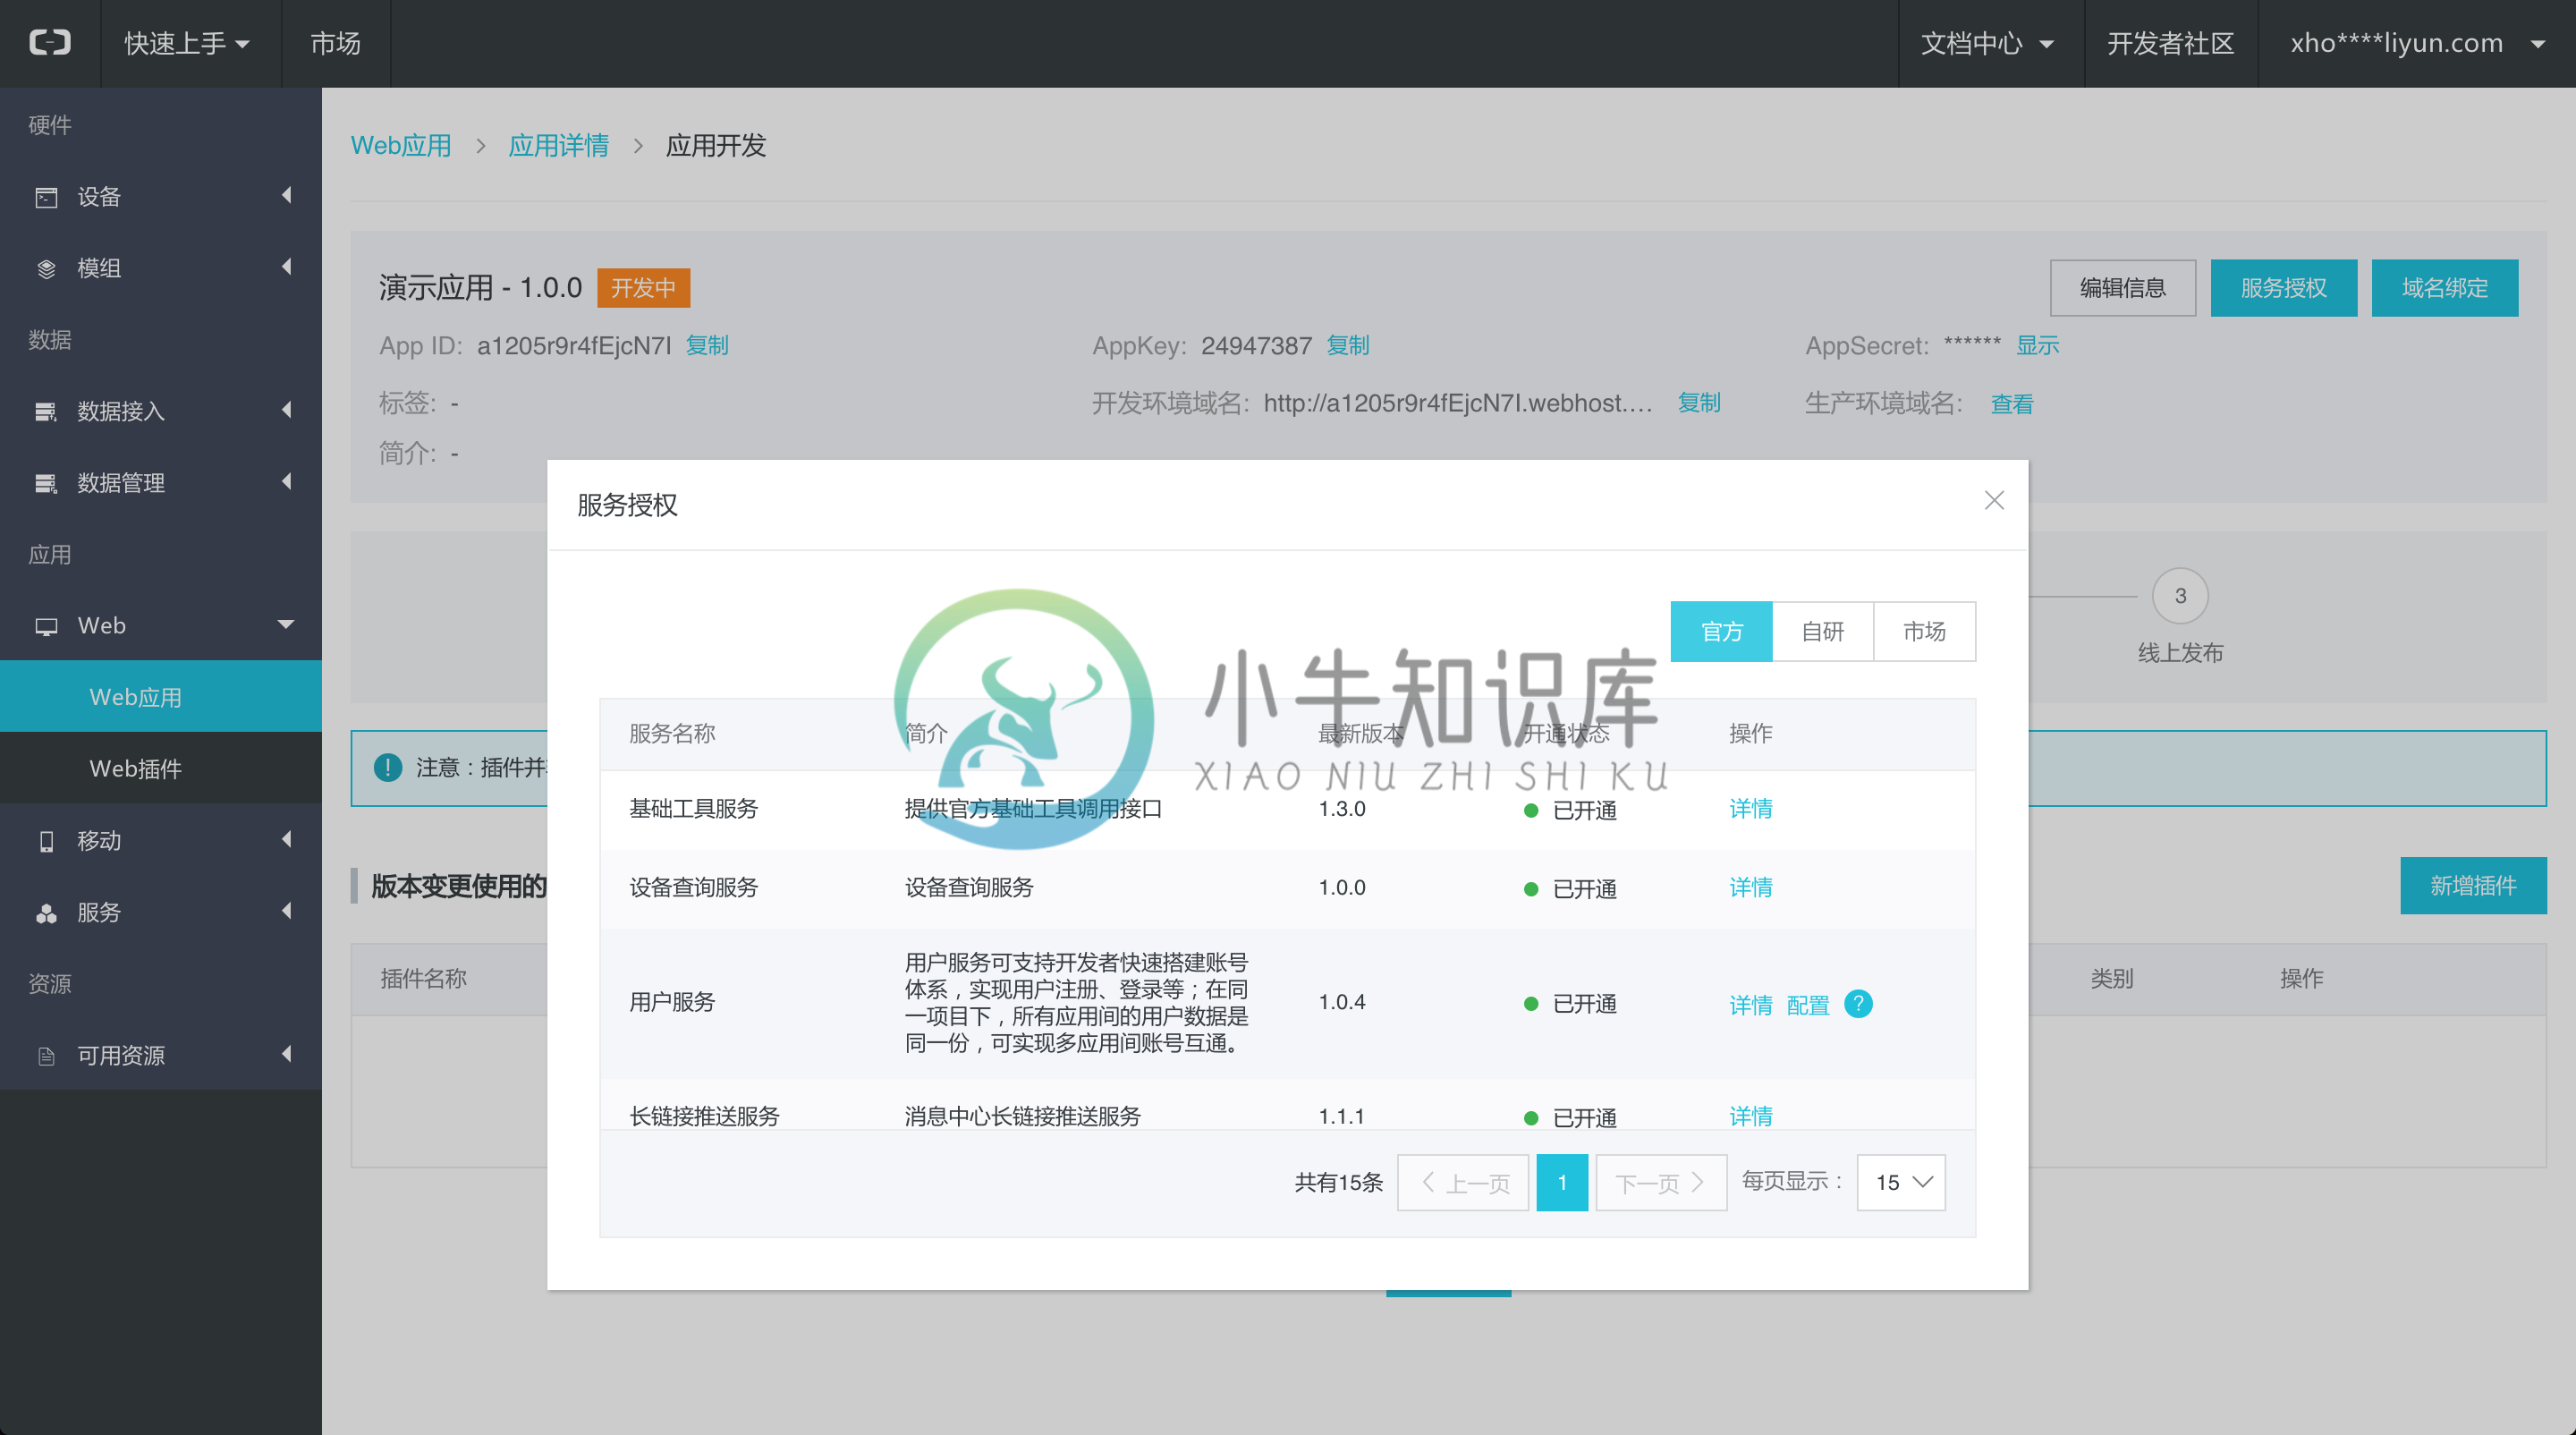
Task: Click page 1 pagination button
Action: [x=1562, y=1183]
